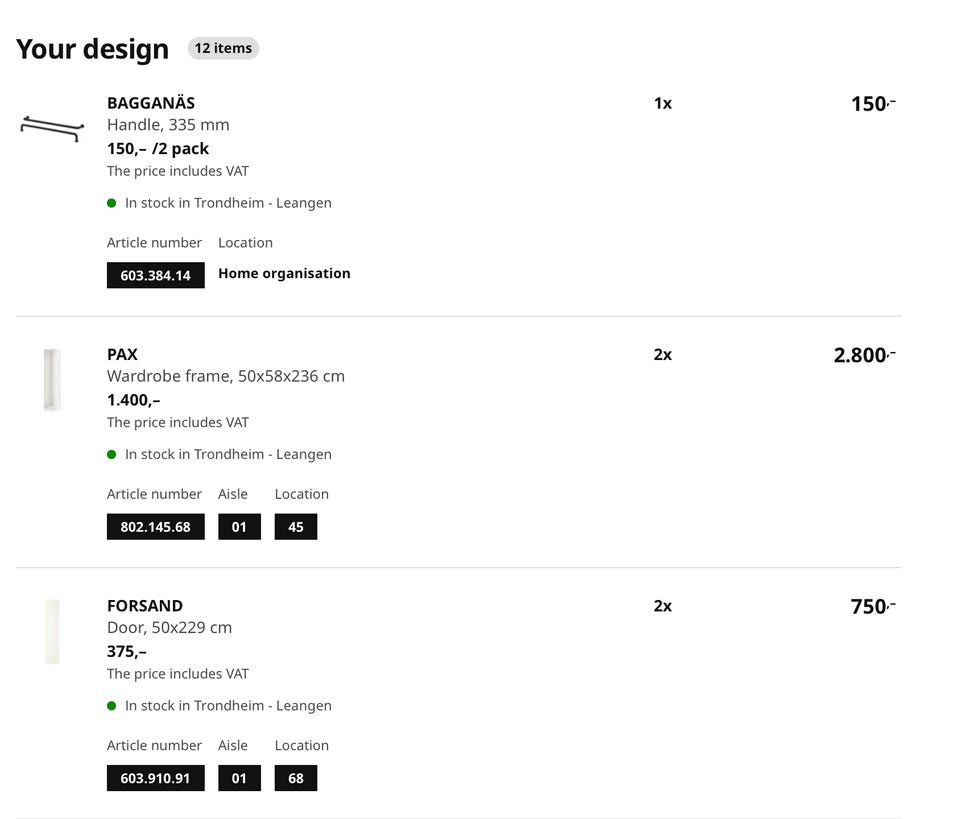Select the FORSAND door product image
The width and height of the screenshot is (960, 819).
click(52, 631)
